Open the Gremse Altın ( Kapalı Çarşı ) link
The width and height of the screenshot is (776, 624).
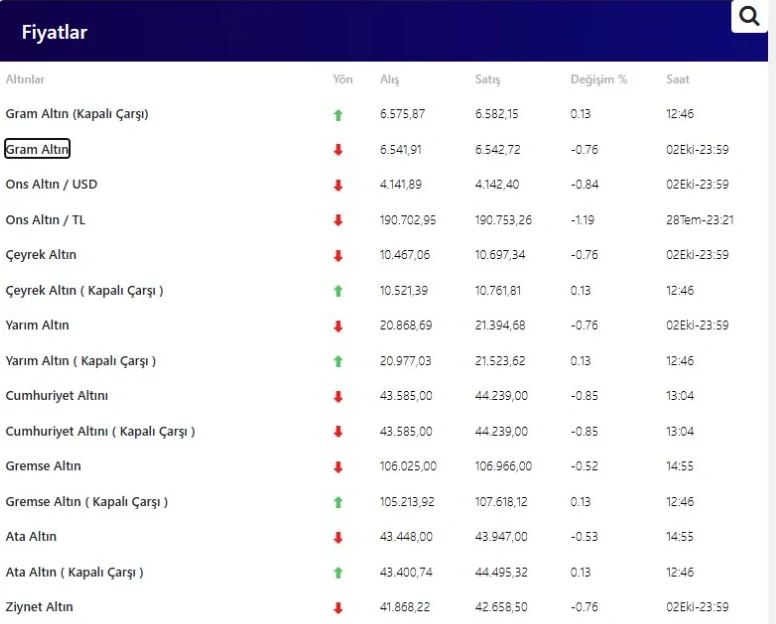coord(87,502)
